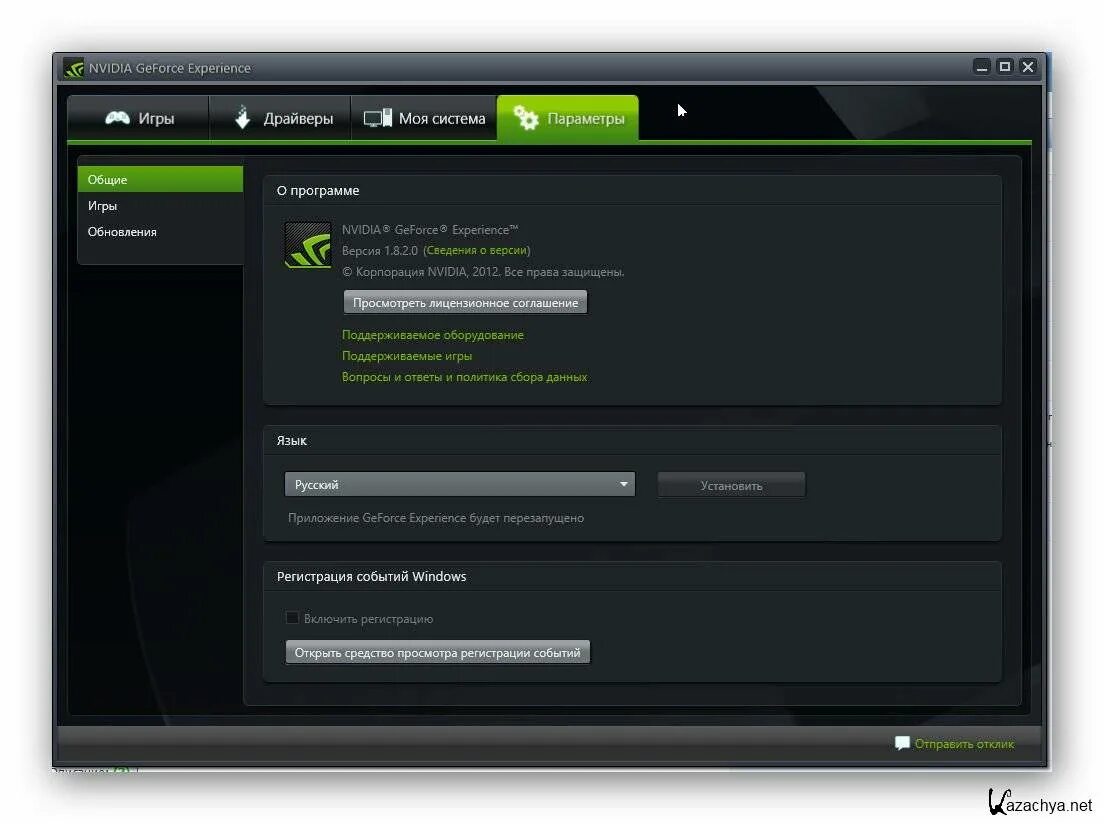Viewport: 1104px width, 824px height.
Task: Click the gears icon on Параметры tab
Action: point(525,118)
